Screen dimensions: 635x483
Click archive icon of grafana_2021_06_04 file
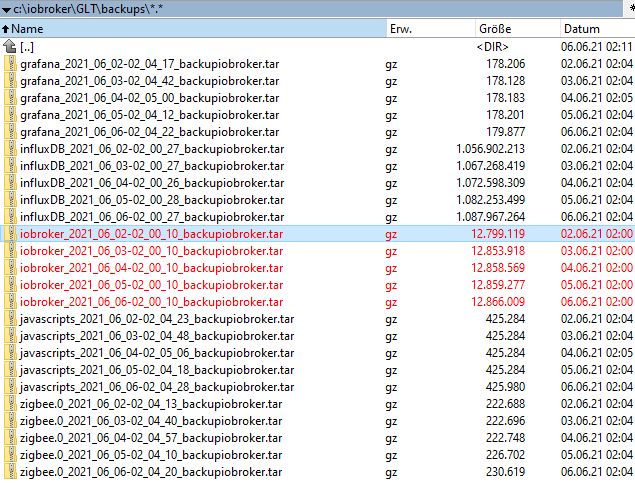point(10,98)
